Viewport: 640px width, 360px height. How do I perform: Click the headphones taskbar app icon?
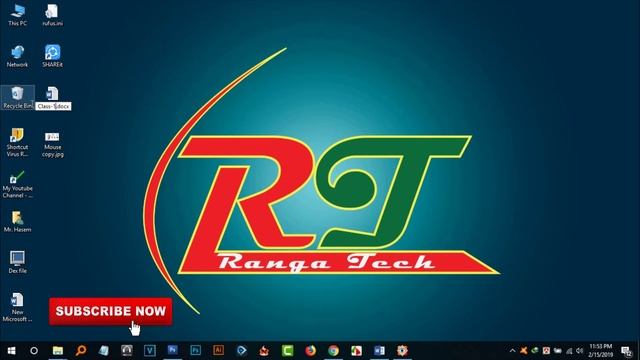127,351
